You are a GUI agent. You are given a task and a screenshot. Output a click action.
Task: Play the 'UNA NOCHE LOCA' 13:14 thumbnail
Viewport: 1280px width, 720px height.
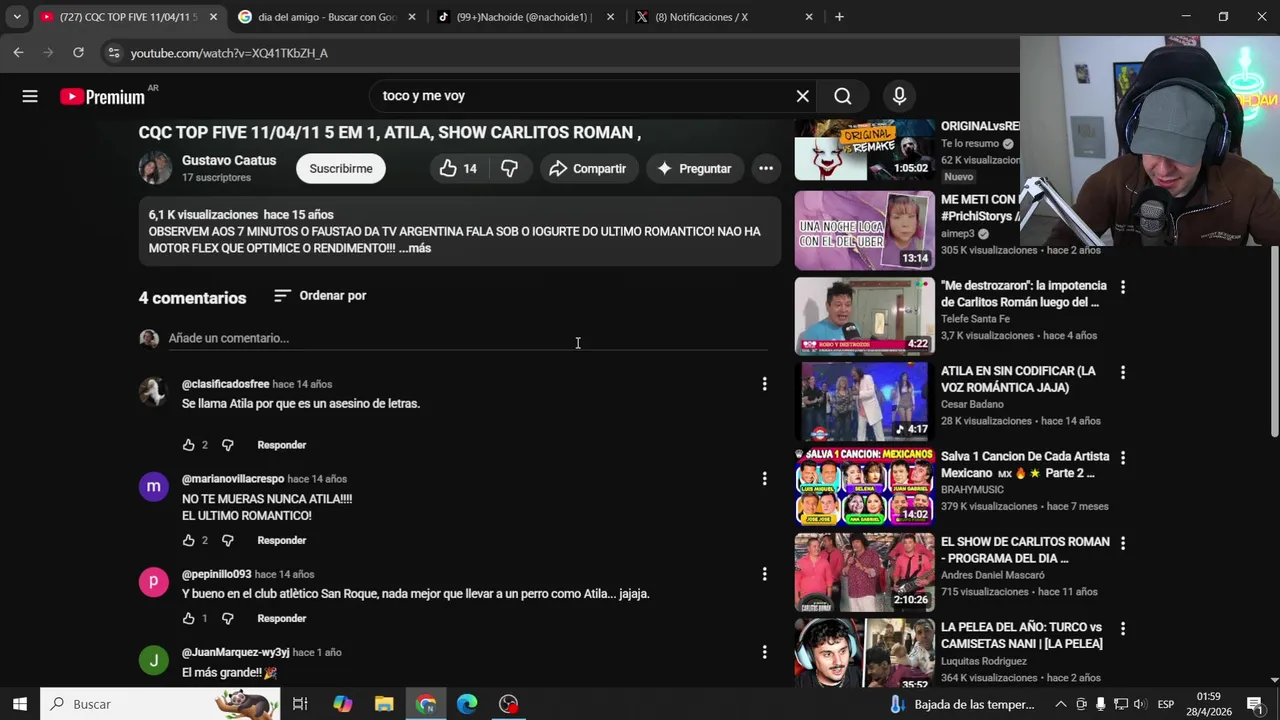(865, 231)
